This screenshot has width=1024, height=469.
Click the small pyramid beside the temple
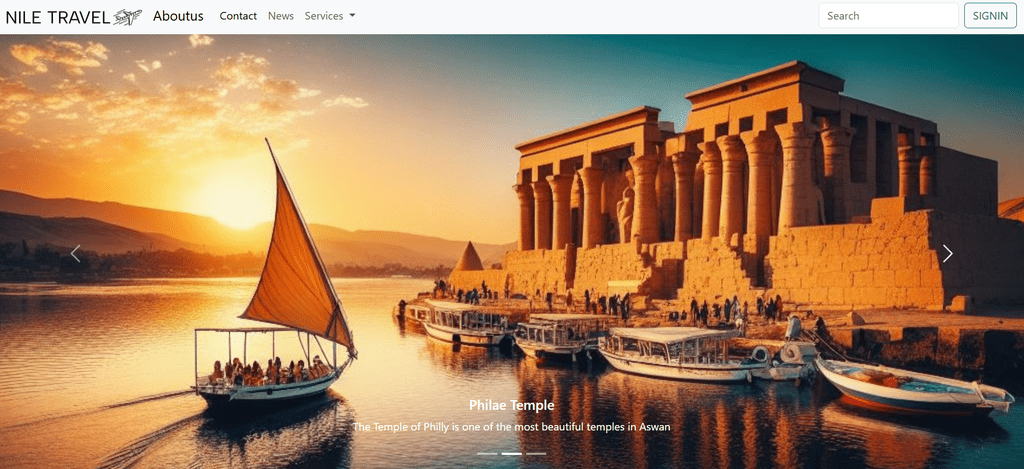click(469, 256)
